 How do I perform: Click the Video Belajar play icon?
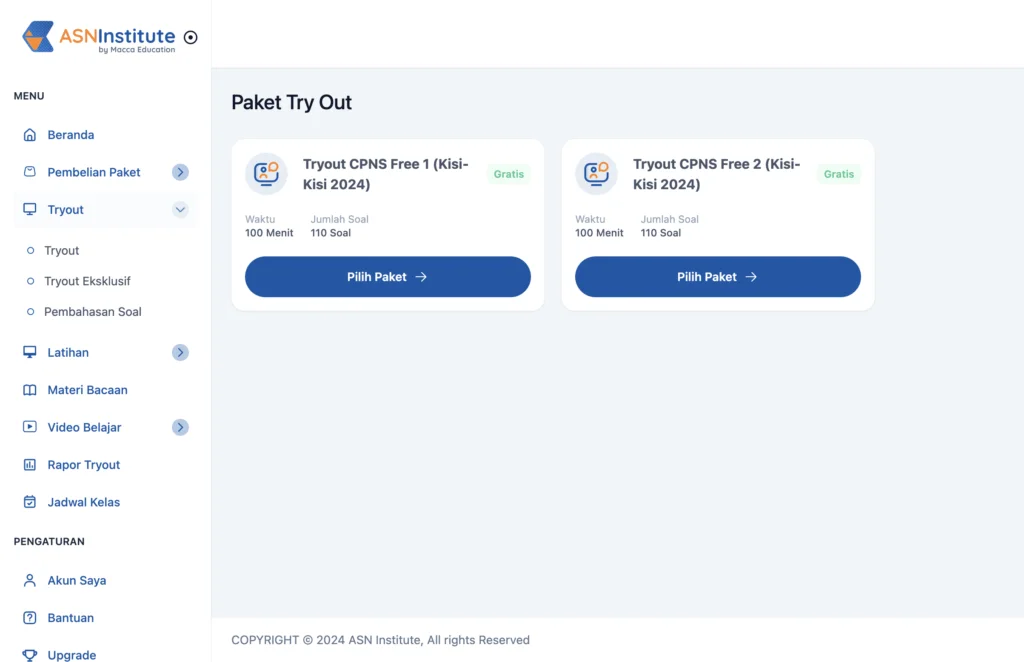(x=29, y=427)
